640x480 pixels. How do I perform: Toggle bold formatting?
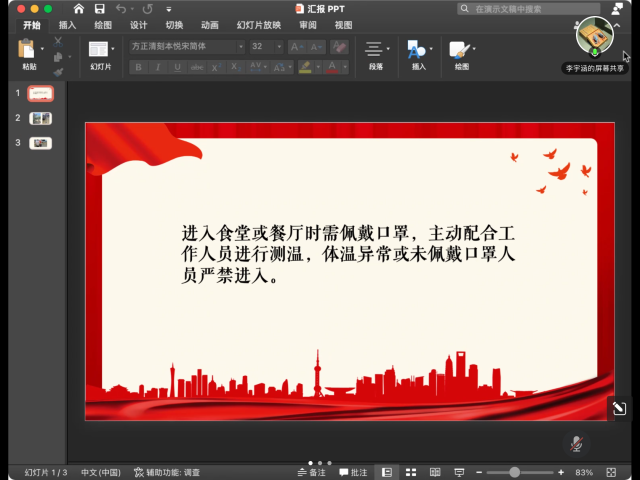pos(138,67)
